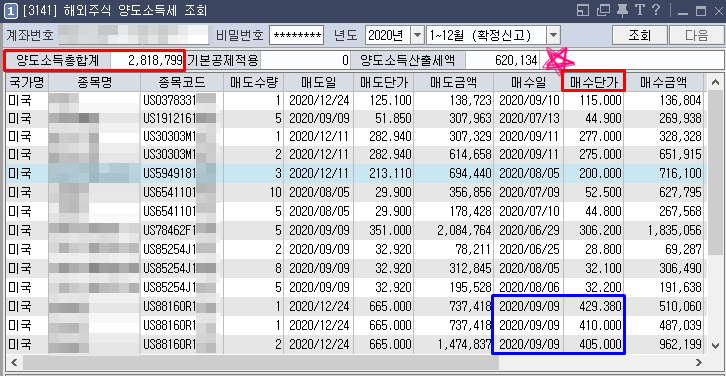The image size is (726, 376).
Task: Select sell quantity cell 10
Action: tap(253, 192)
